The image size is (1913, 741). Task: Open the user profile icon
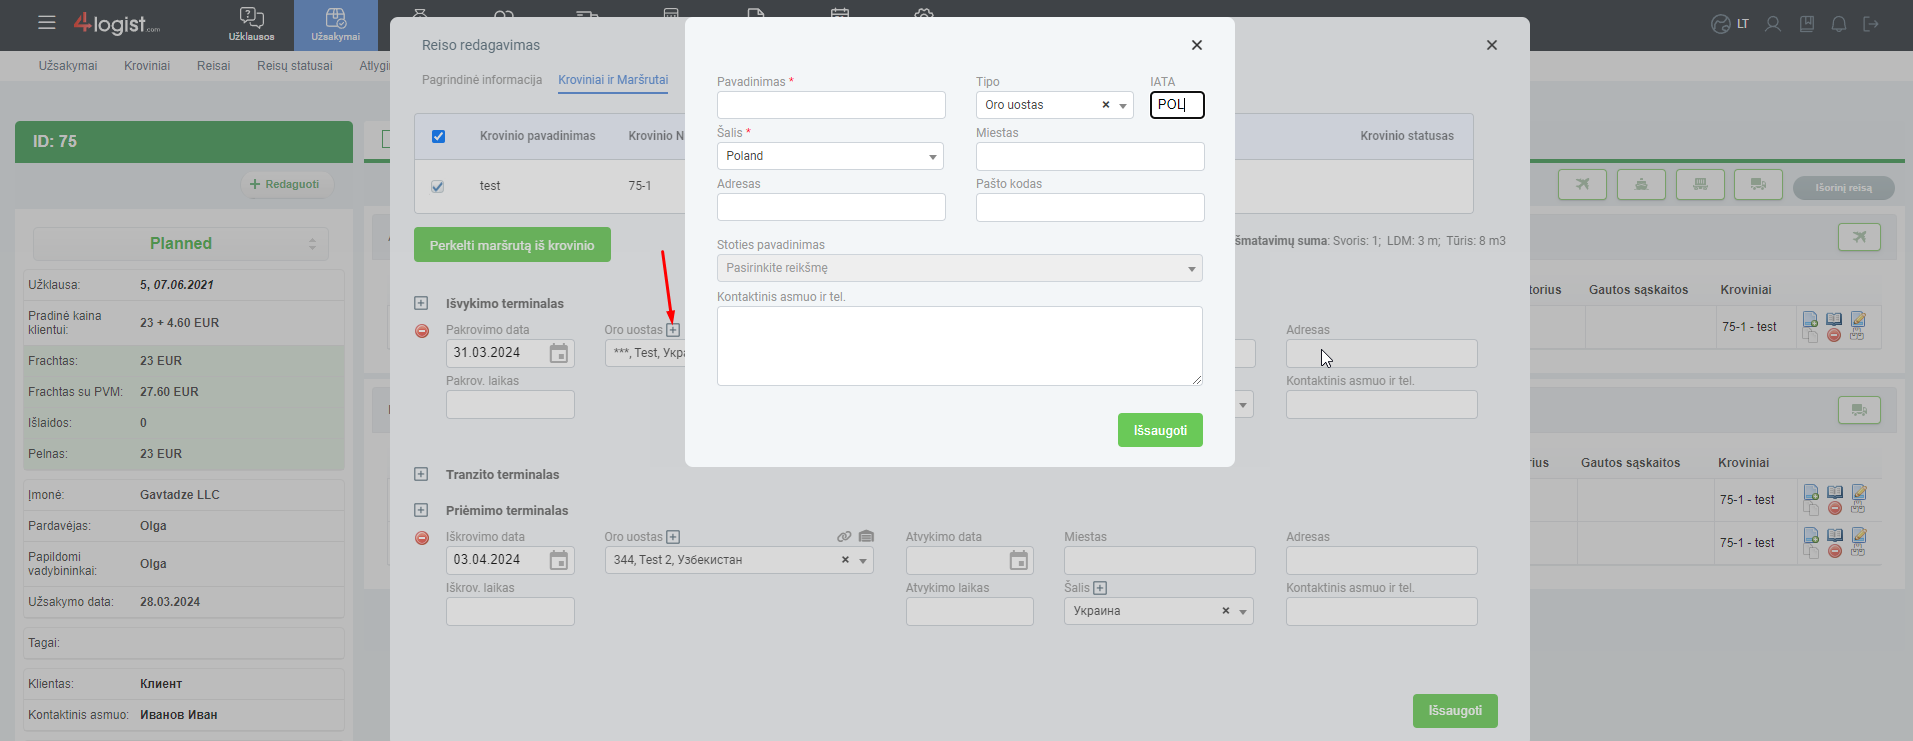click(x=1773, y=24)
